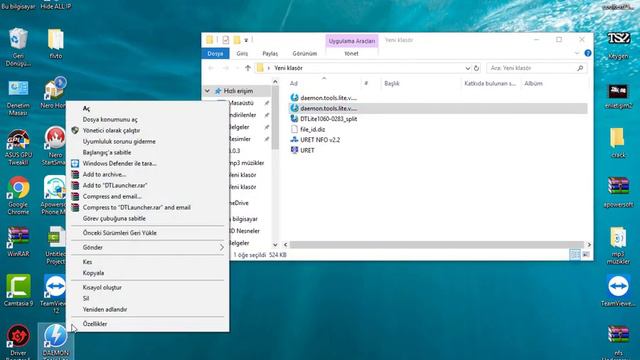Open the Google Chrome desktop shortcut
The width and height of the screenshot is (640, 360).
point(18,195)
